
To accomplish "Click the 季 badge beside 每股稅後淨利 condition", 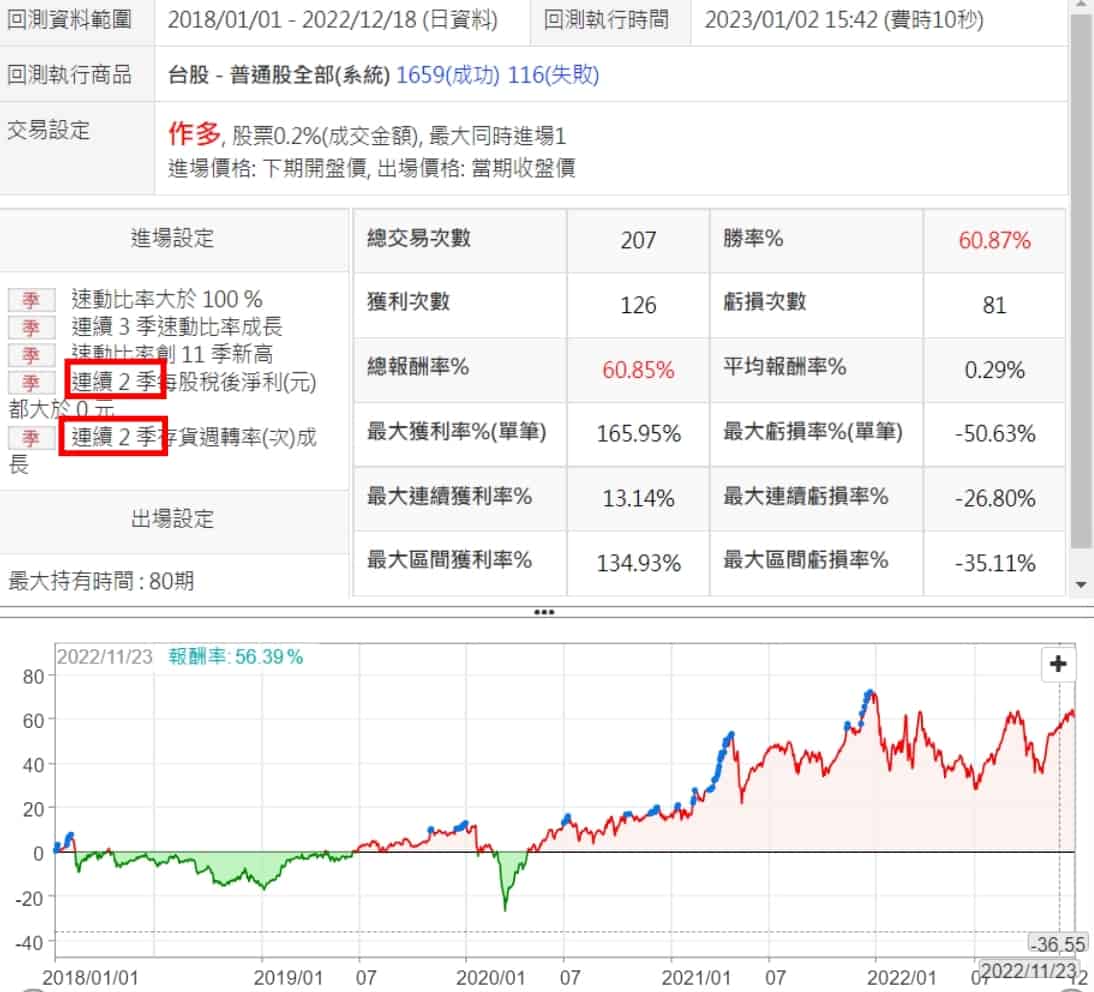I will point(31,383).
